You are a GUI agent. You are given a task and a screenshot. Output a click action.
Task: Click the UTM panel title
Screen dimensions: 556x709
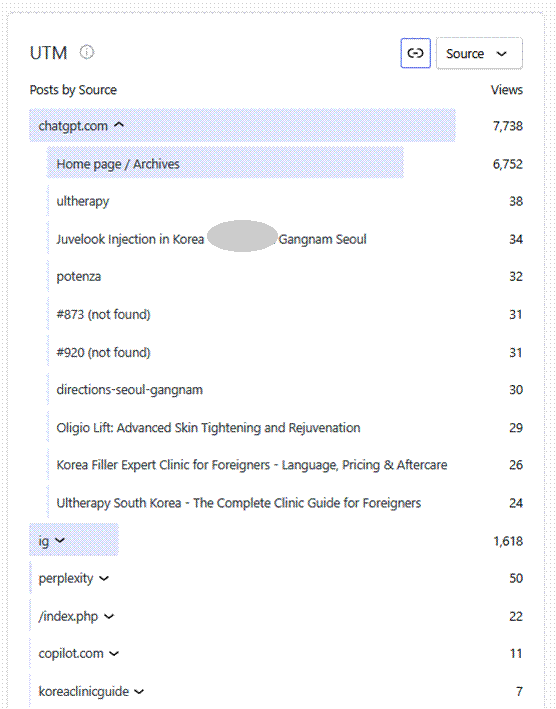click(x=48, y=53)
